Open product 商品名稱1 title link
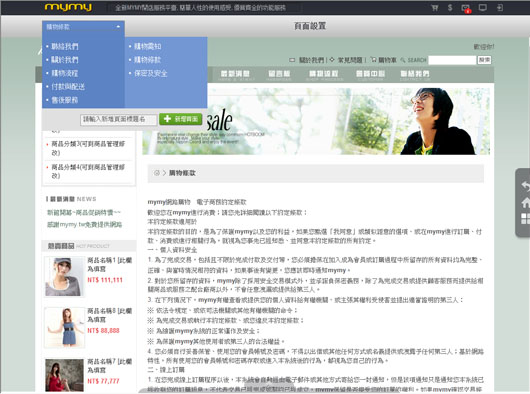530x394 pixels. pos(110,264)
